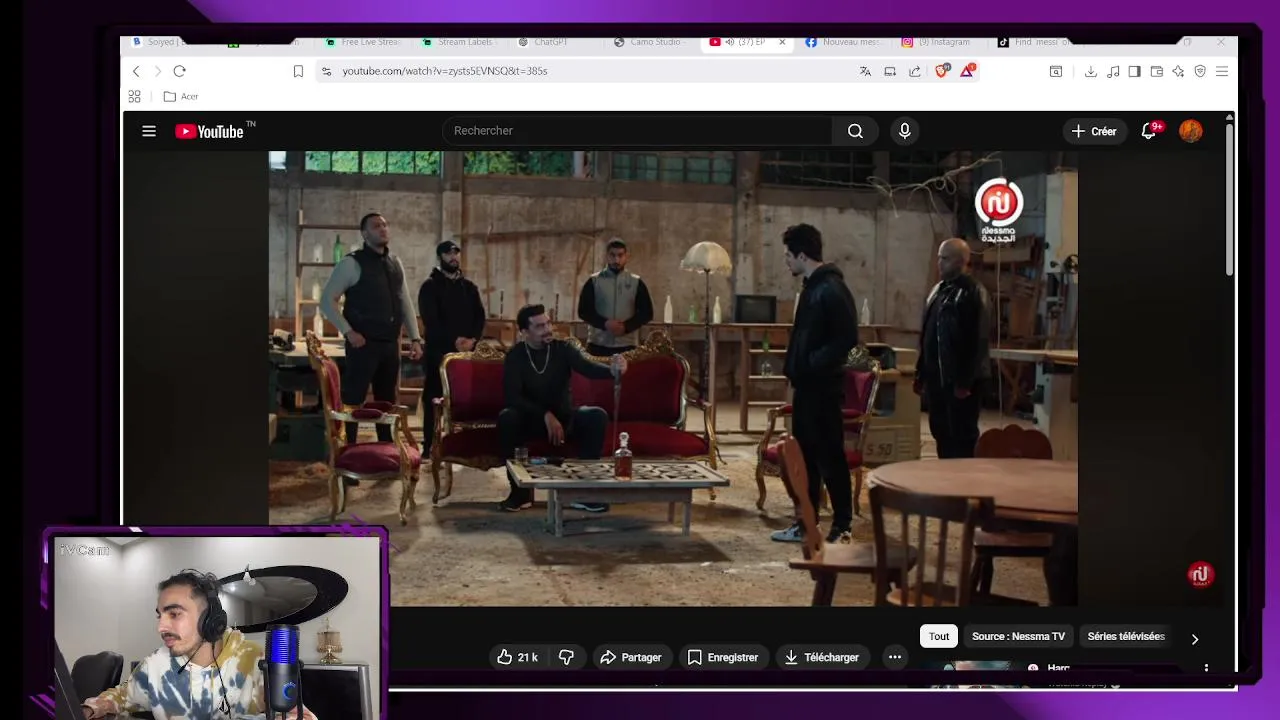Click the page vertical scrollbar

click(1229, 200)
